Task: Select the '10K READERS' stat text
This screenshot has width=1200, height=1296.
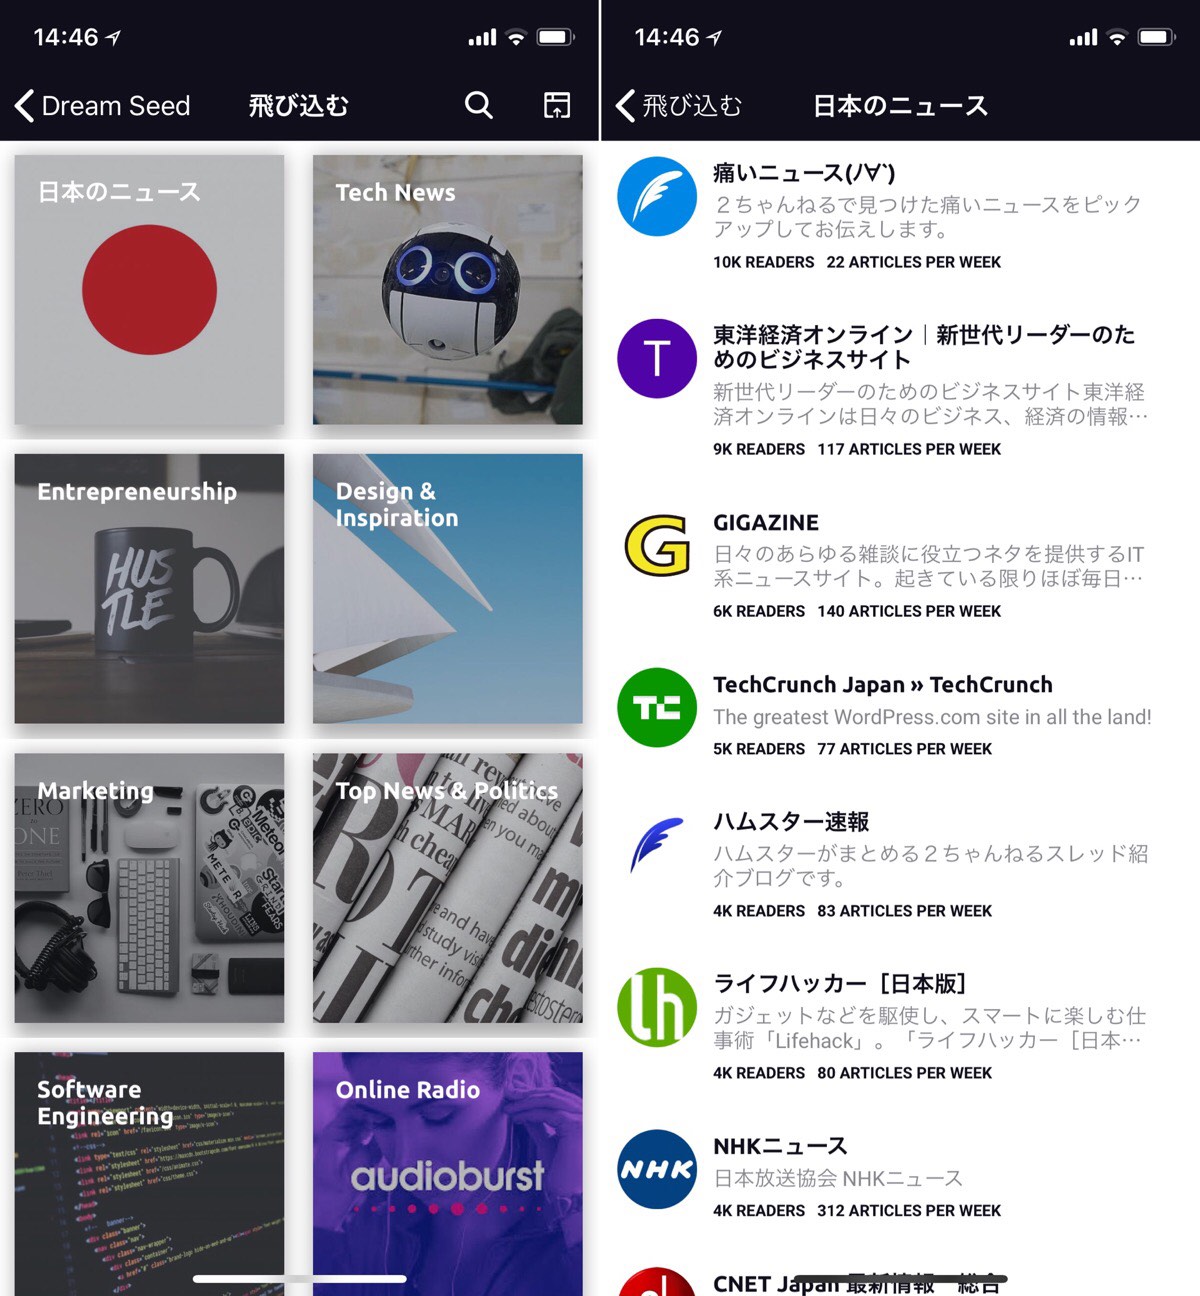Action: (764, 262)
